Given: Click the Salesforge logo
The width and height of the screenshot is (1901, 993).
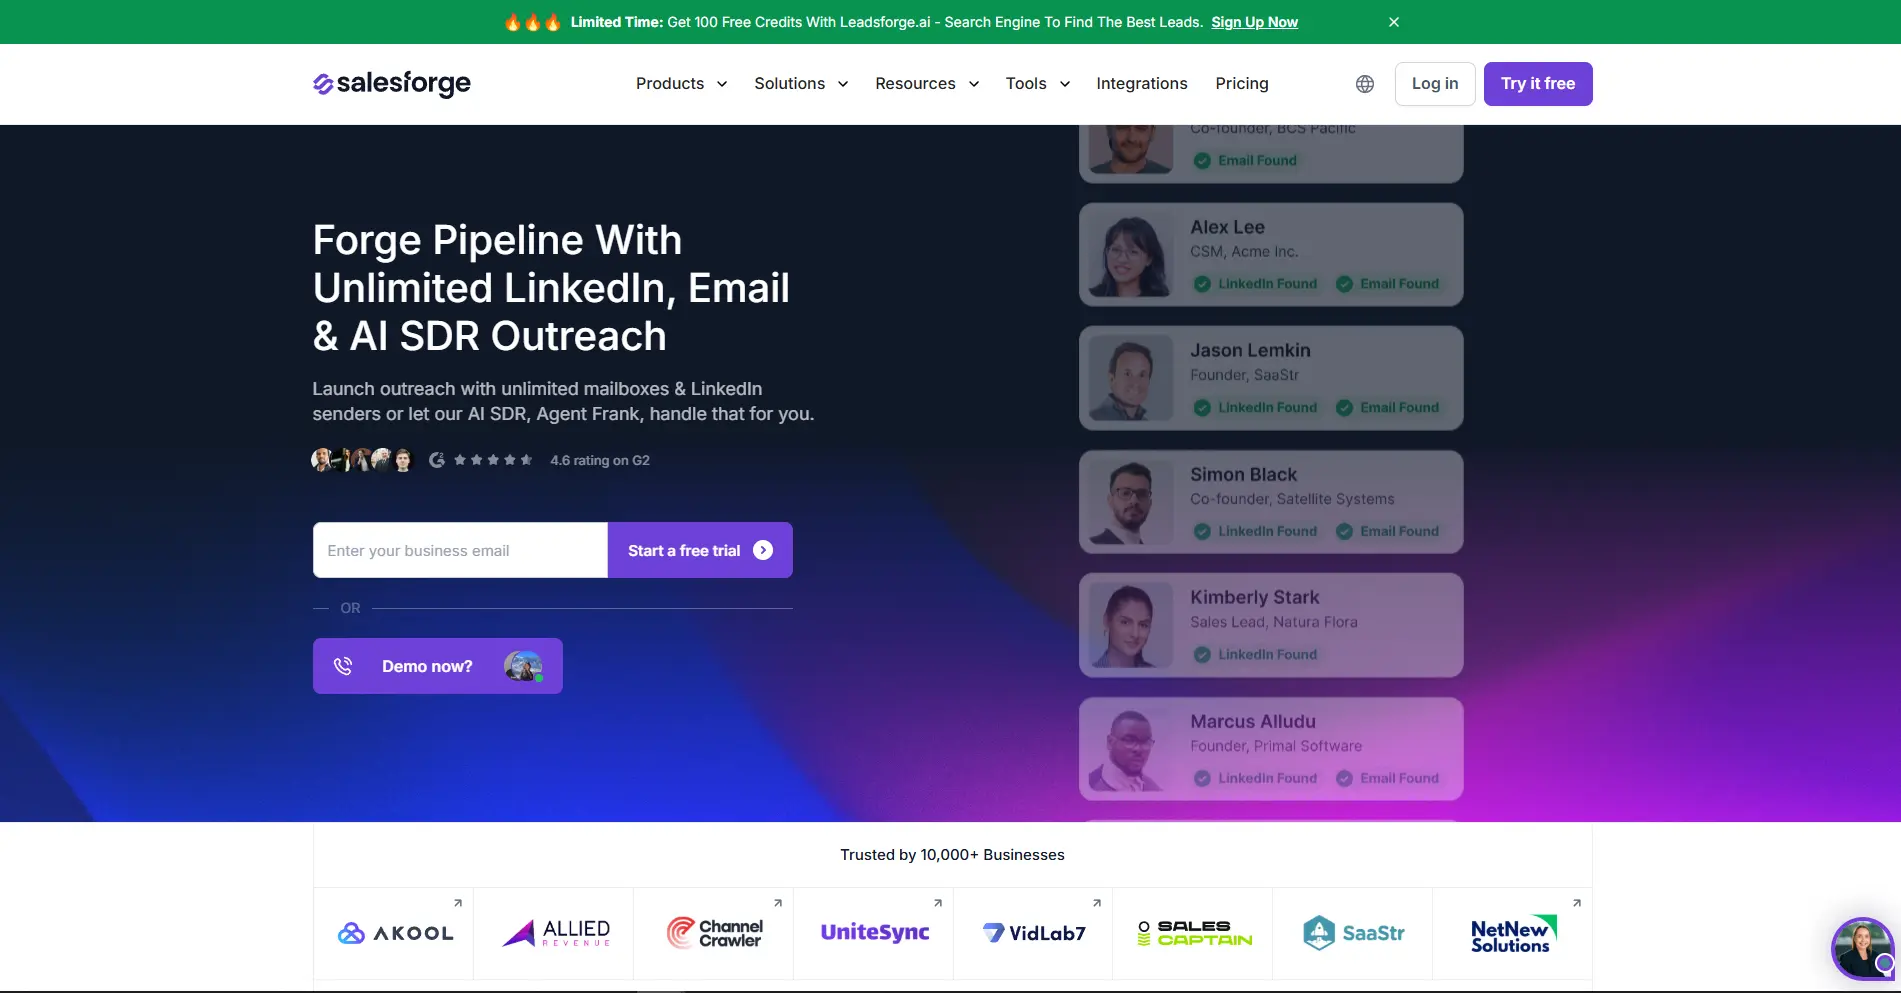Looking at the screenshot, I should 391,83.
